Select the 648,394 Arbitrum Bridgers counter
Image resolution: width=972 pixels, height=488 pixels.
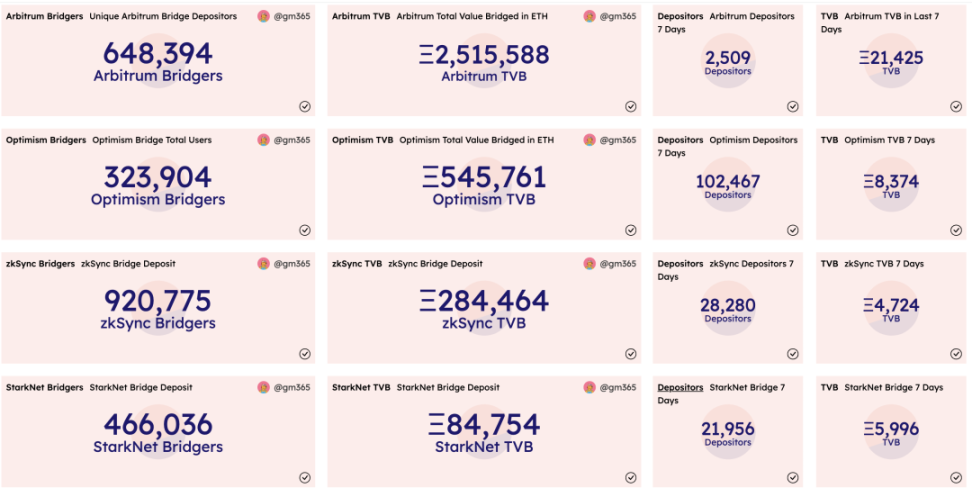tap(158, 53)
